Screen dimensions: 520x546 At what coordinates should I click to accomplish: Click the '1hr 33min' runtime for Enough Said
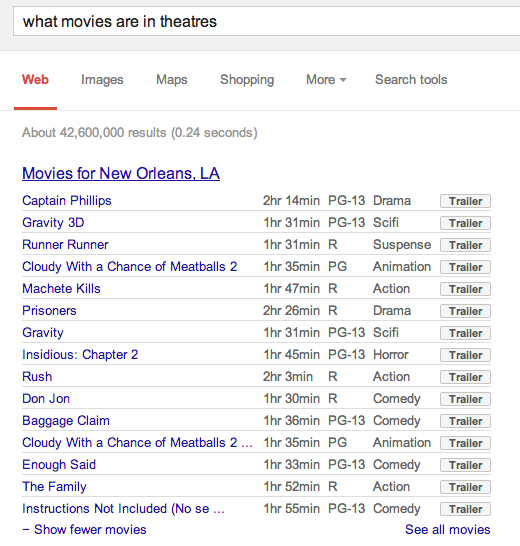292,465
